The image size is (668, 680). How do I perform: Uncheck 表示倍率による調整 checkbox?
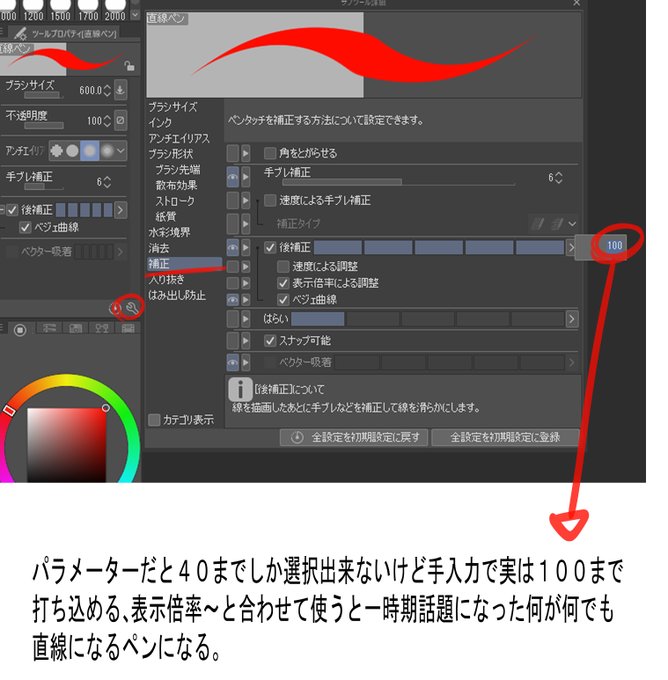283,283
